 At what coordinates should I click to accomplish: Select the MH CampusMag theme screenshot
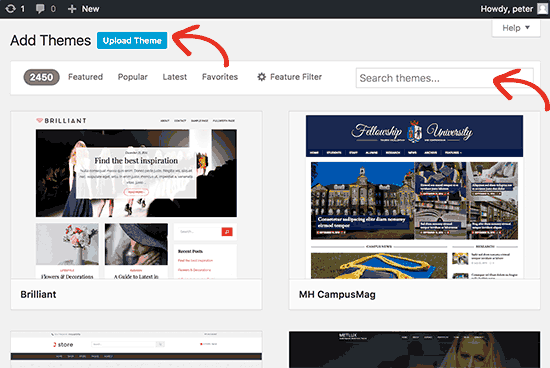[x=414, y=195]
